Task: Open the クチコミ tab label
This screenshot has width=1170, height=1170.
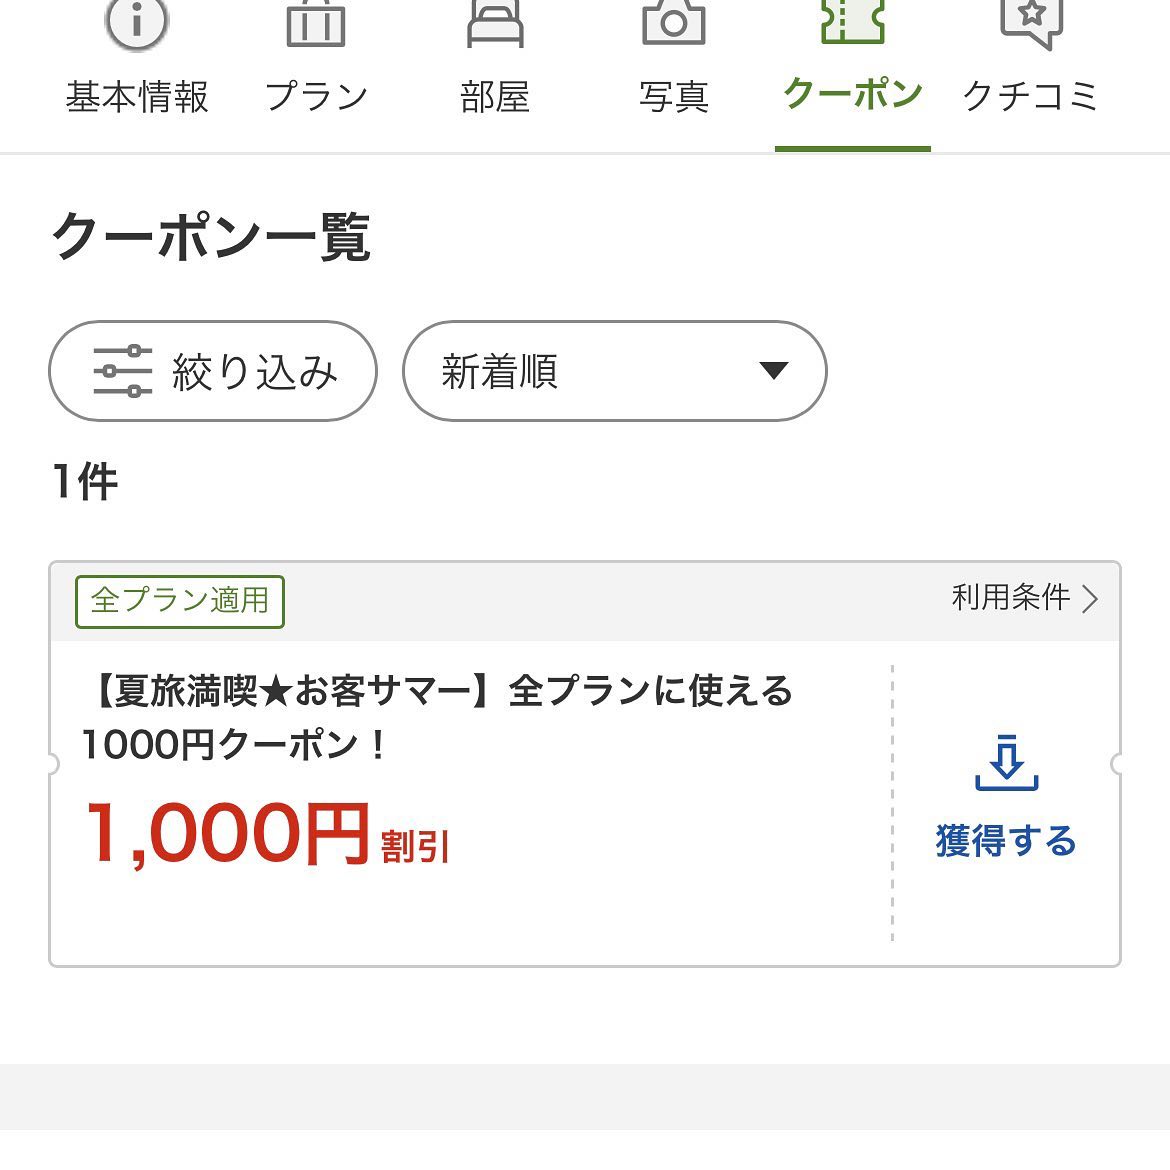Action: (1031, 97)
